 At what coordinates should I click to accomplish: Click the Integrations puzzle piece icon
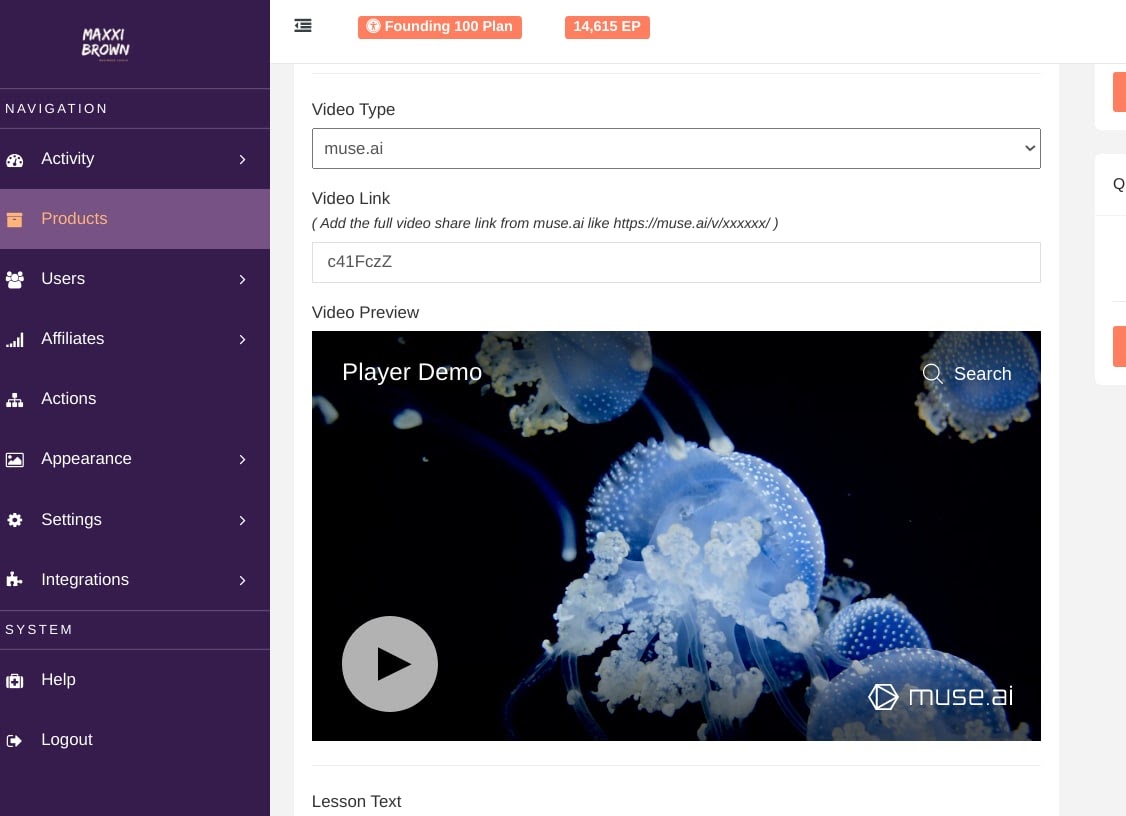click(x=15, y=580)
